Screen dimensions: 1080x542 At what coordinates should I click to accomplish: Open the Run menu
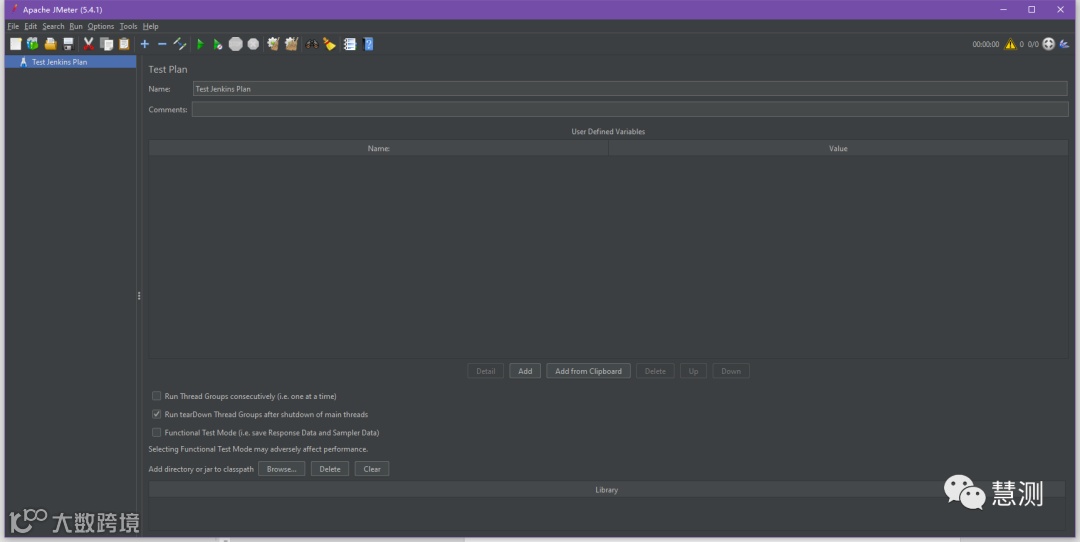tap(76, 26)
